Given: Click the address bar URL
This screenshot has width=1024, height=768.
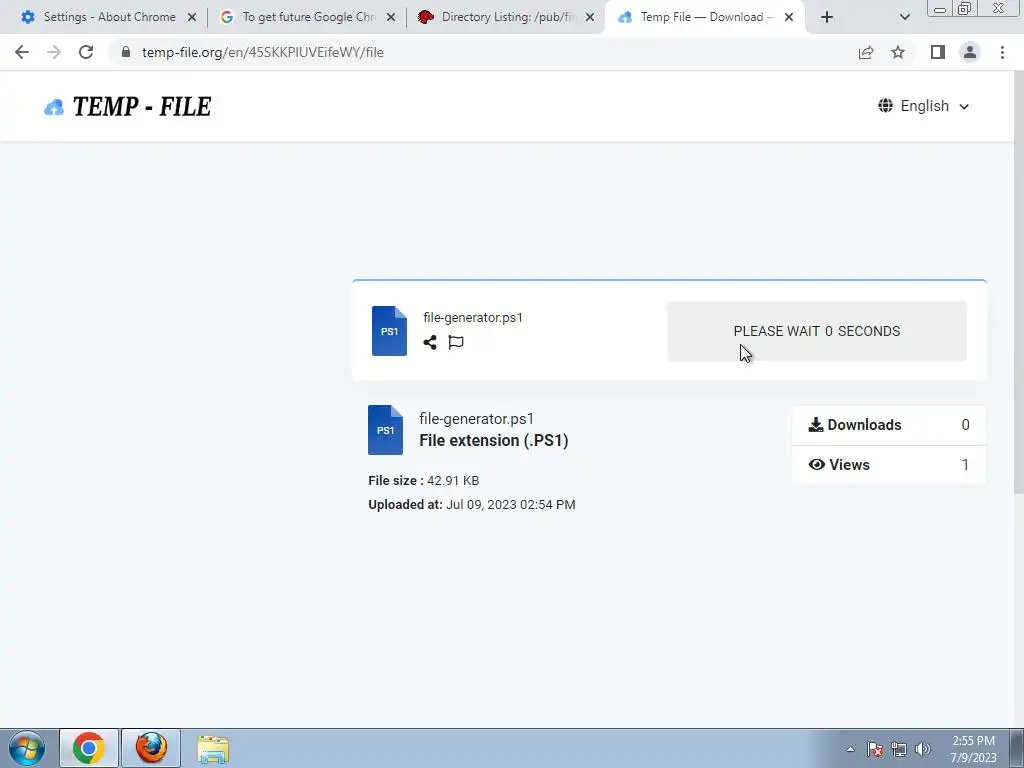Looking at the screenshot, I should point(263,52).
